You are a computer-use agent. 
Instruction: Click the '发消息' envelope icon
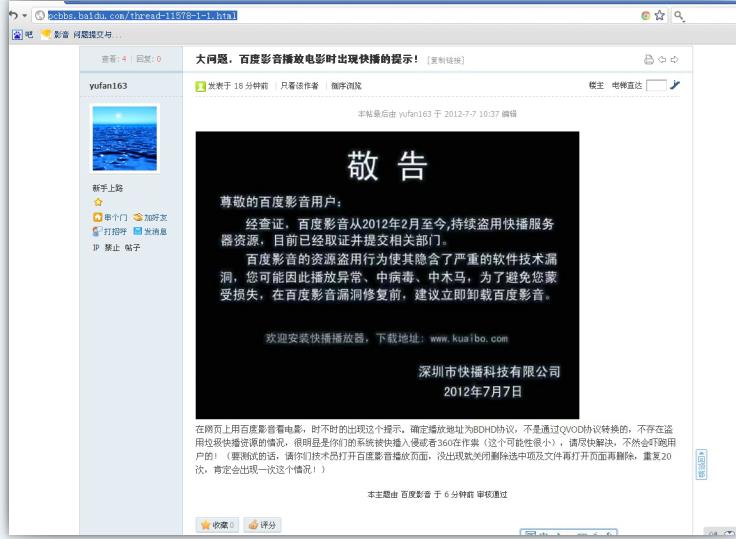pos(138,231)
